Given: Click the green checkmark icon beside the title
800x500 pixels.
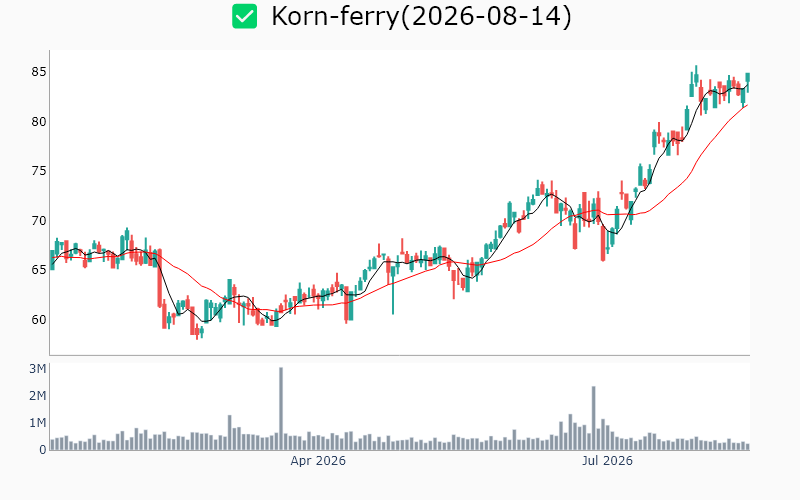Looking at the screenshot, I should (244, 16).
